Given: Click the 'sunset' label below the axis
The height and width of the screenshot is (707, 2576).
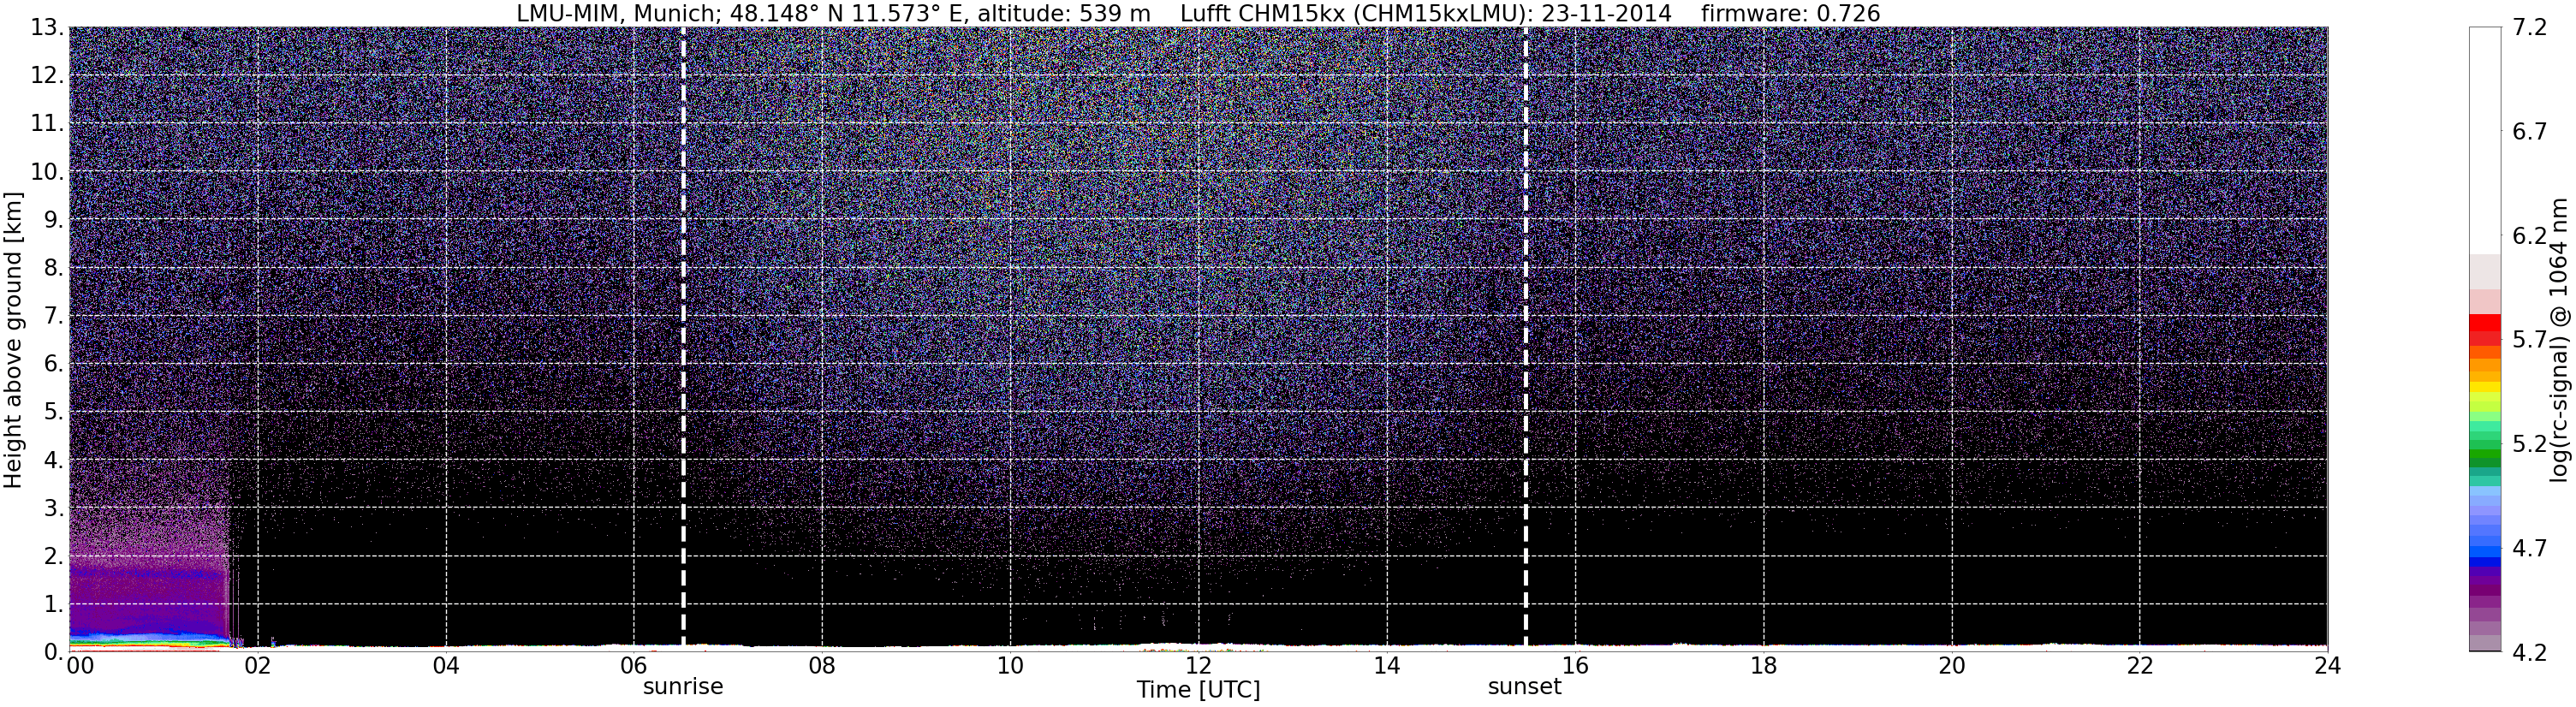Looking at the screenshot, I should click(1525, 687).
